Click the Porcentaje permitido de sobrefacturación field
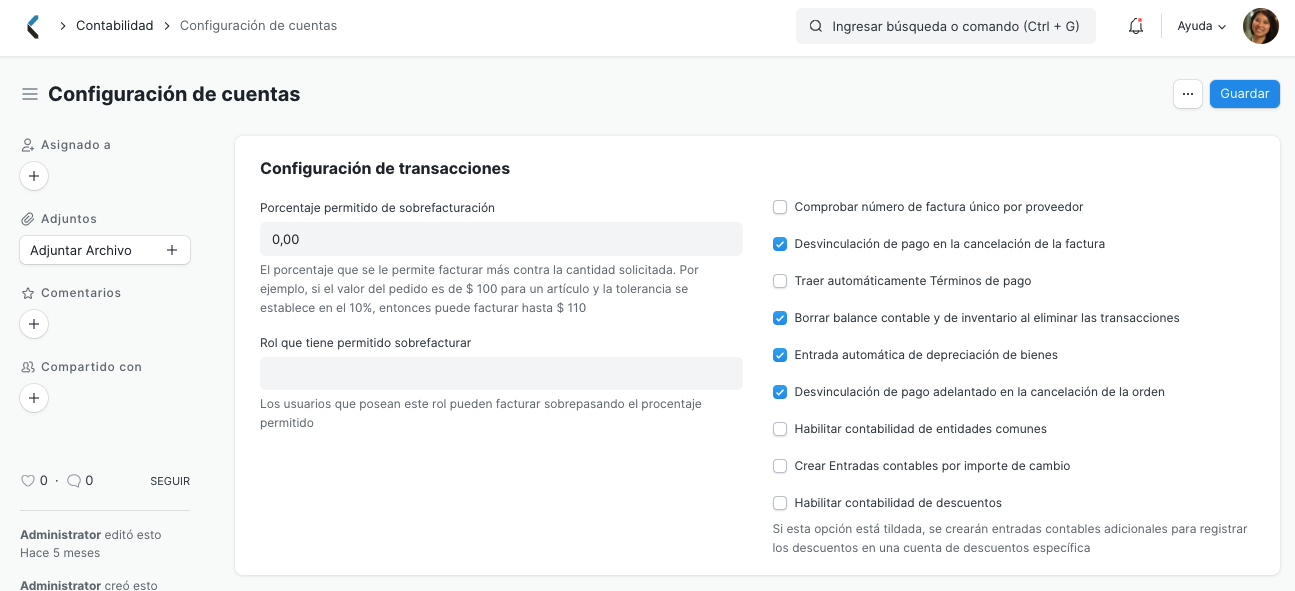1295x591 pixels. [x=501, y=239]
